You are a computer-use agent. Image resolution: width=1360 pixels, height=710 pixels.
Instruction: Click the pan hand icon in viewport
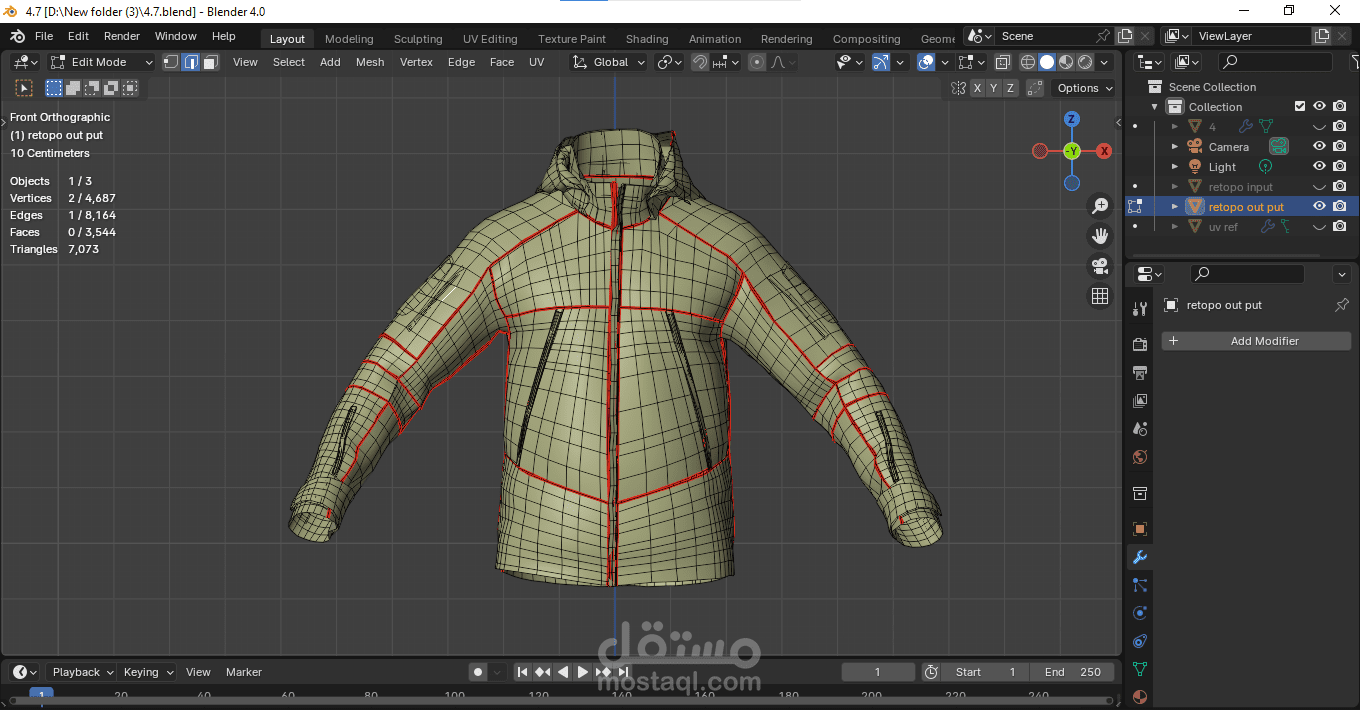click(x=1100, y=236)
